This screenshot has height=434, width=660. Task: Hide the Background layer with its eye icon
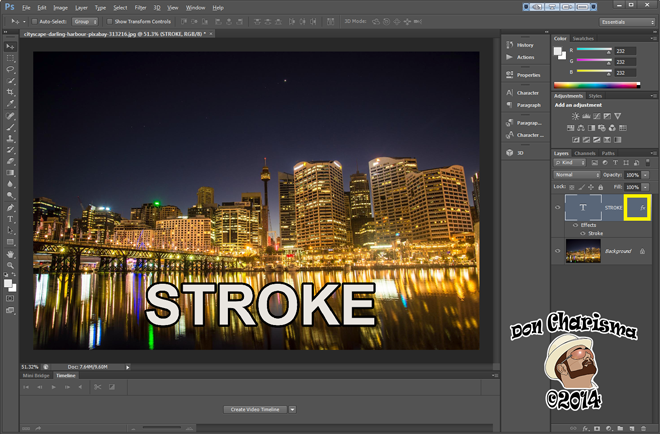pyautogui.click(x=558, y=251)
